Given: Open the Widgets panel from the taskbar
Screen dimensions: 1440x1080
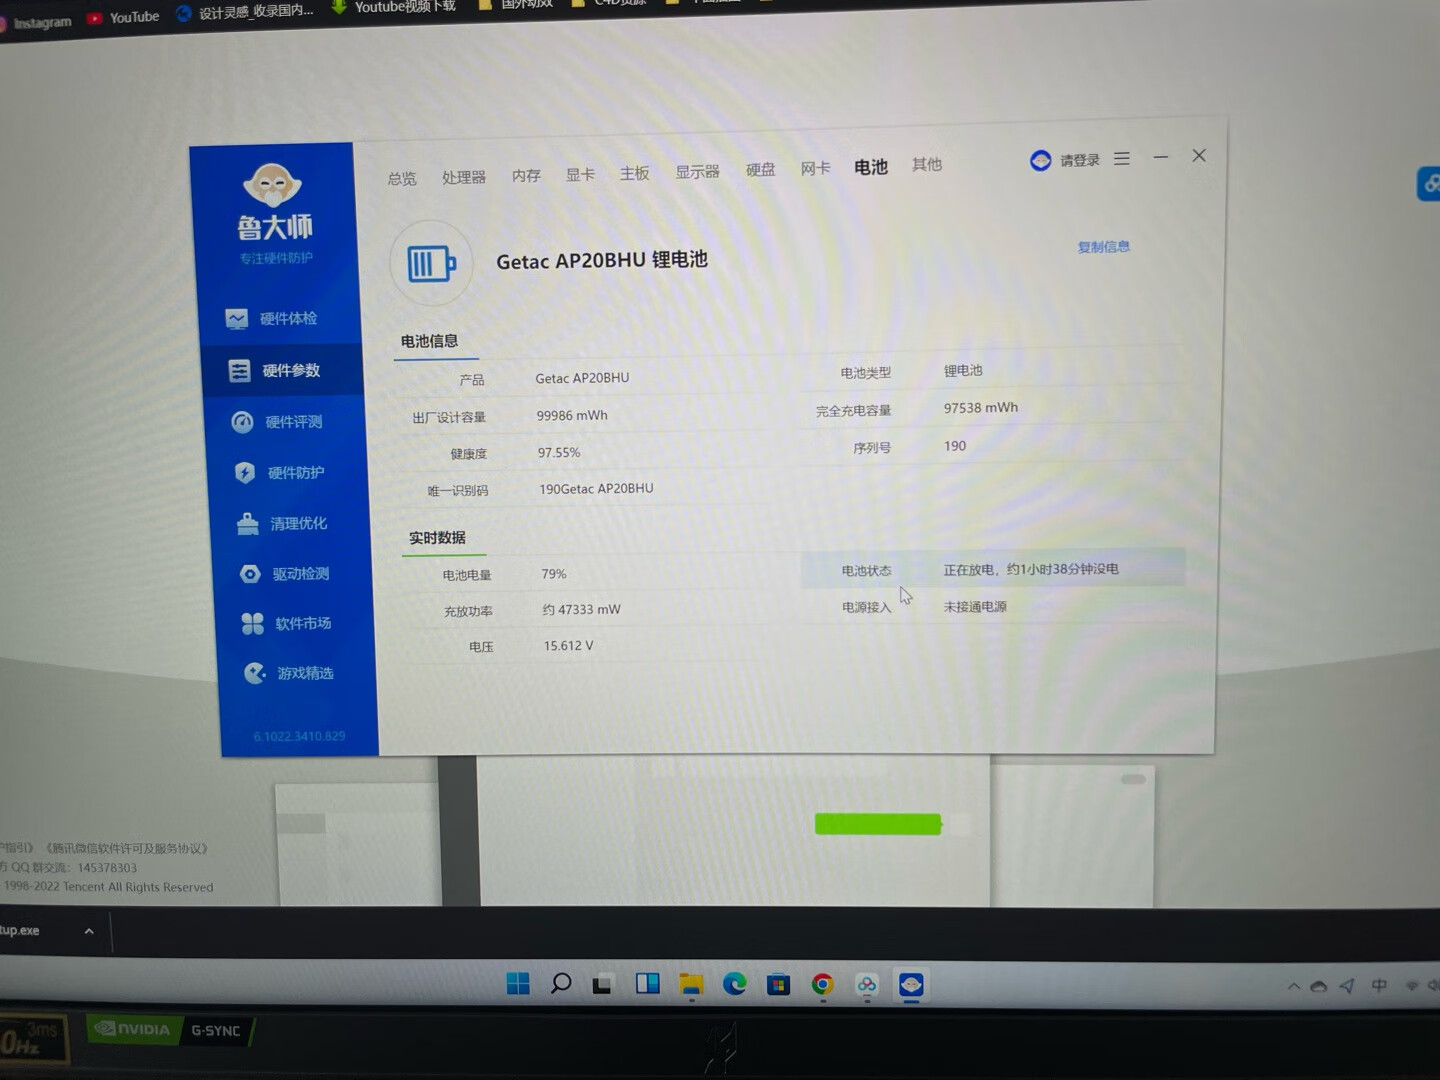Looking at the screenshot, I should [647, 984].
